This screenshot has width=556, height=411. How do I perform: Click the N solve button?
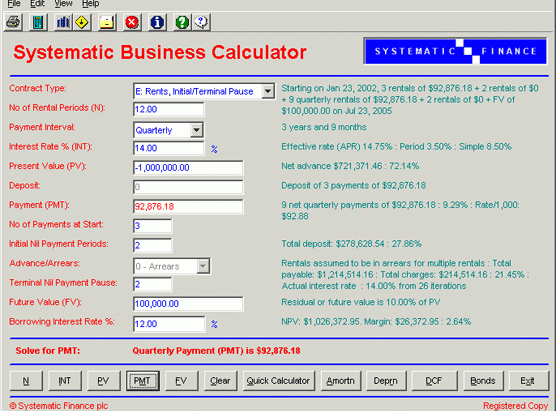tap(26, 381)
